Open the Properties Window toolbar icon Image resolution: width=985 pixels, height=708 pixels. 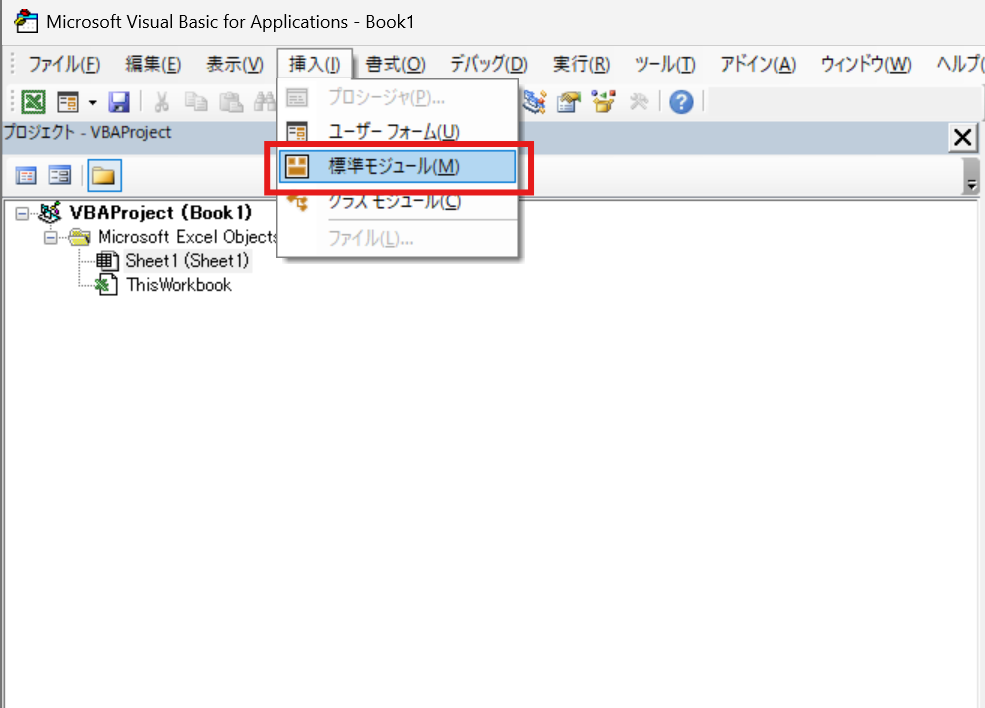[x=569, y=101]
